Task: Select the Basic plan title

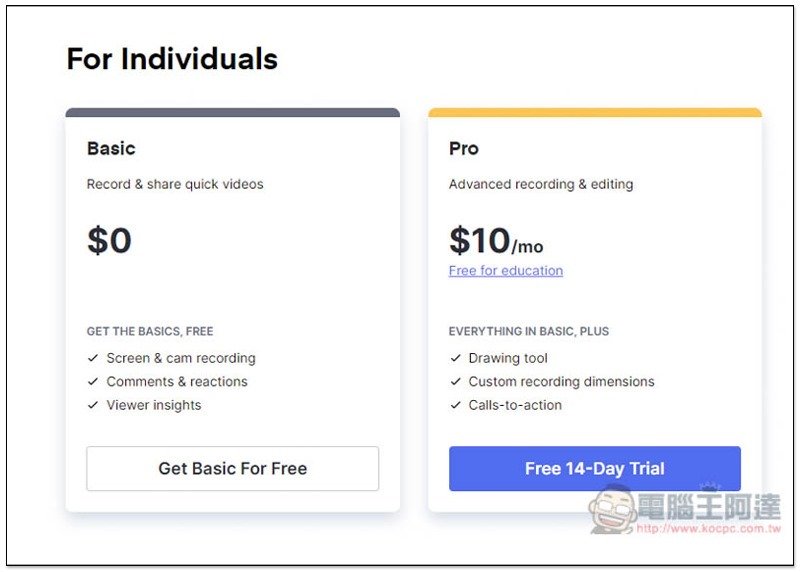Action: 111,149
